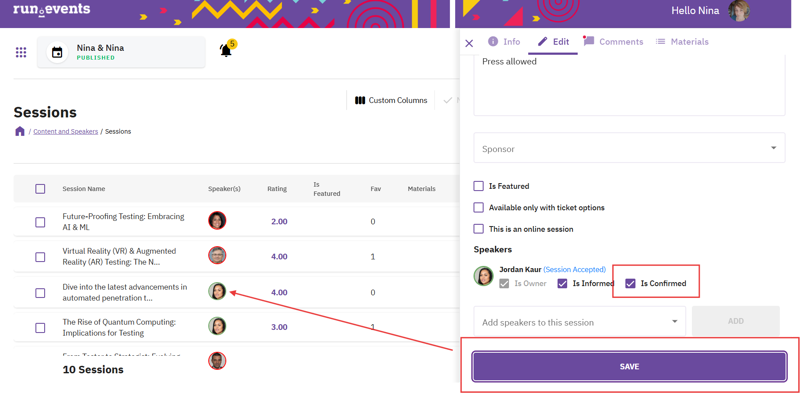Click the Save button
Screen dimensions: 800x393
point(629,366)
